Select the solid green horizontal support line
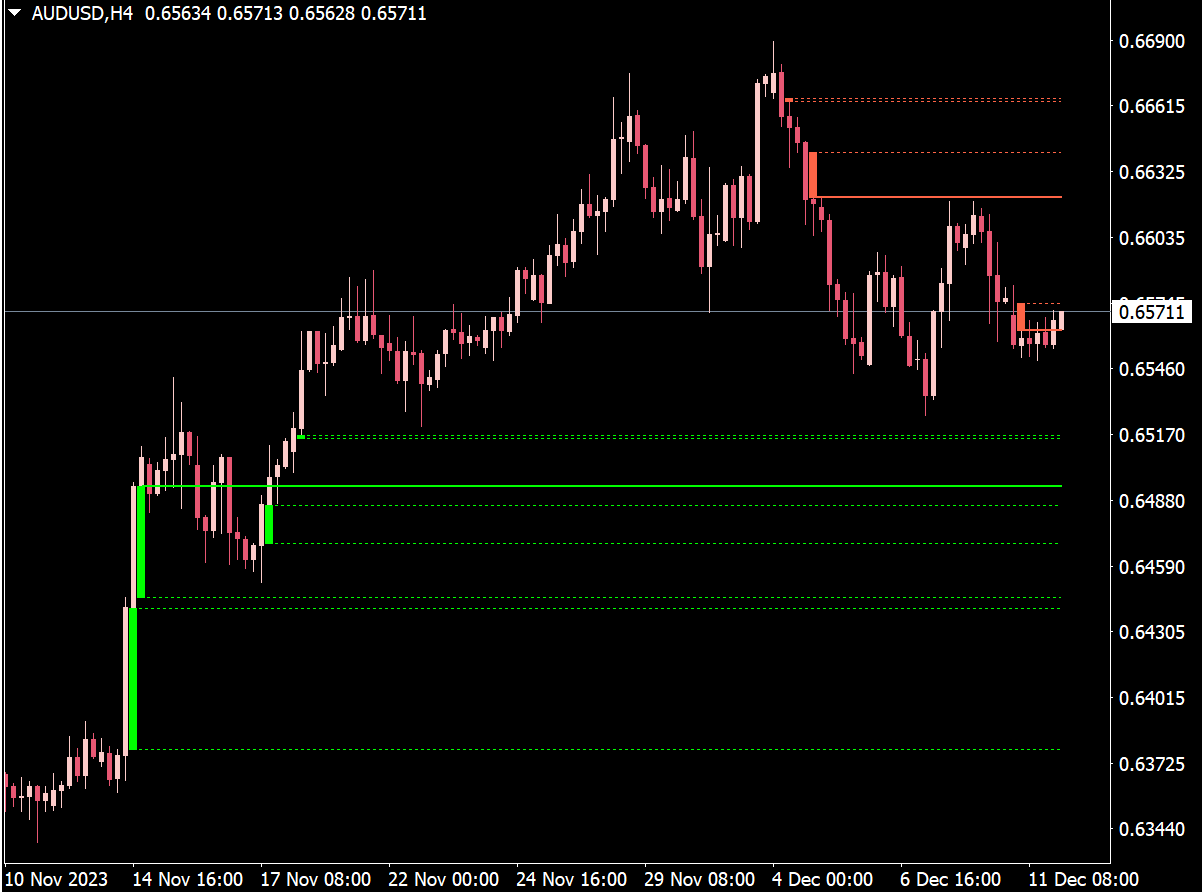Viewport: 1204px width, 892px height. tap(600, 486)
